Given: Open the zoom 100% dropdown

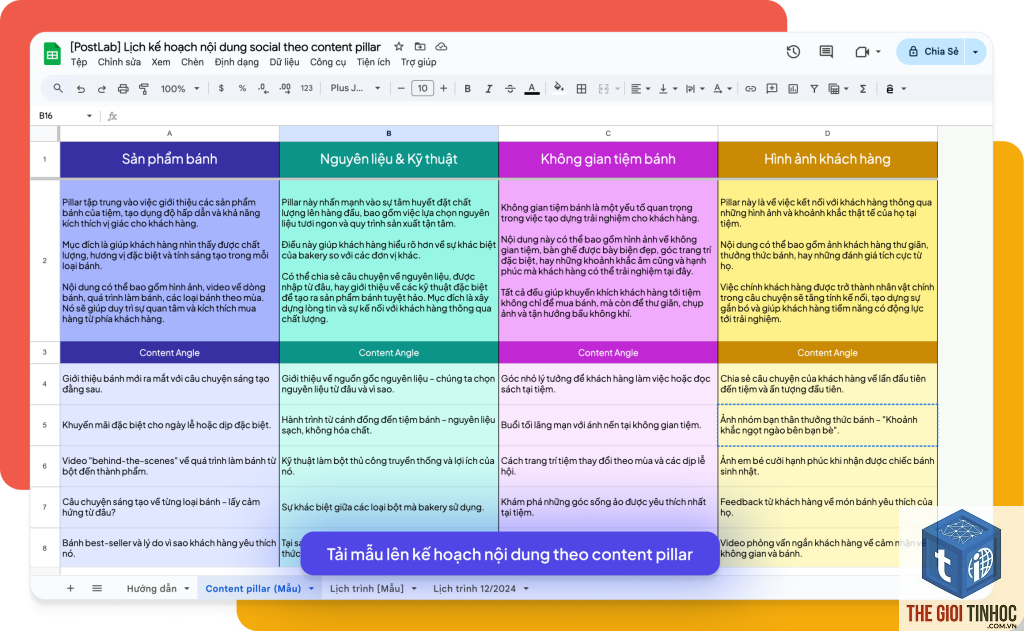Looking at the screenshot, I should (x=180, y=89).
